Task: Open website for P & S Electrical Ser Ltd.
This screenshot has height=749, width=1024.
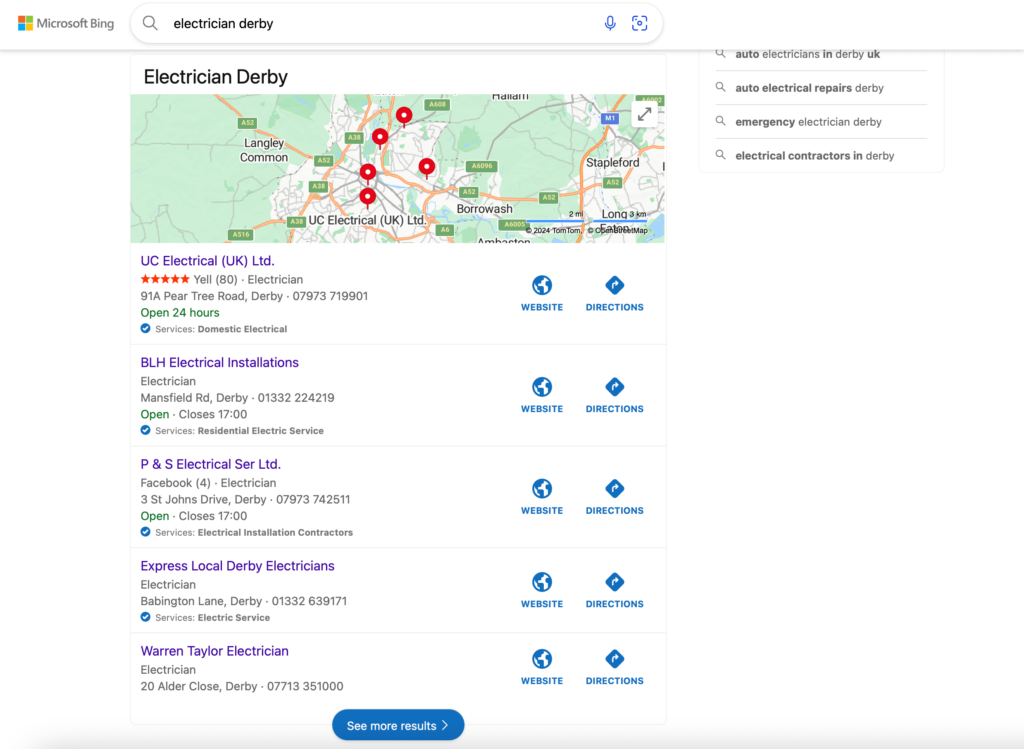Action: pos(542,498)
